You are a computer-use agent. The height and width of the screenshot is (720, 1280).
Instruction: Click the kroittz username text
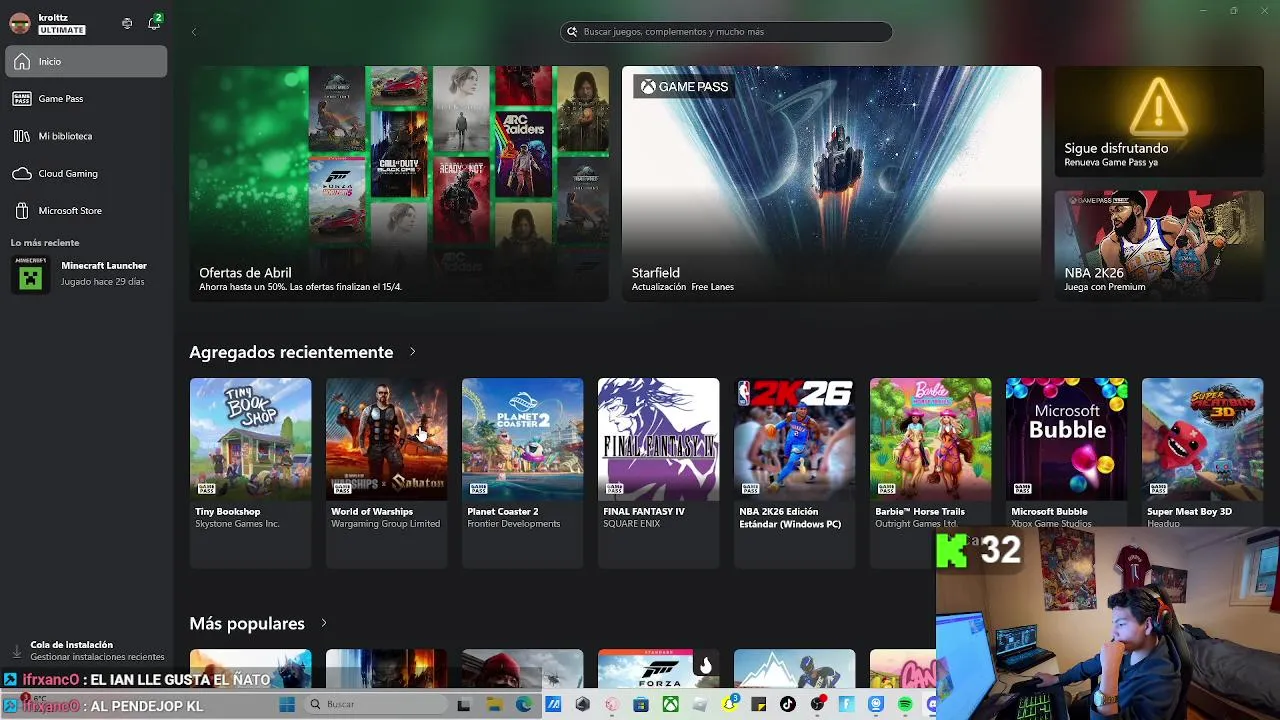click(53, 18)
